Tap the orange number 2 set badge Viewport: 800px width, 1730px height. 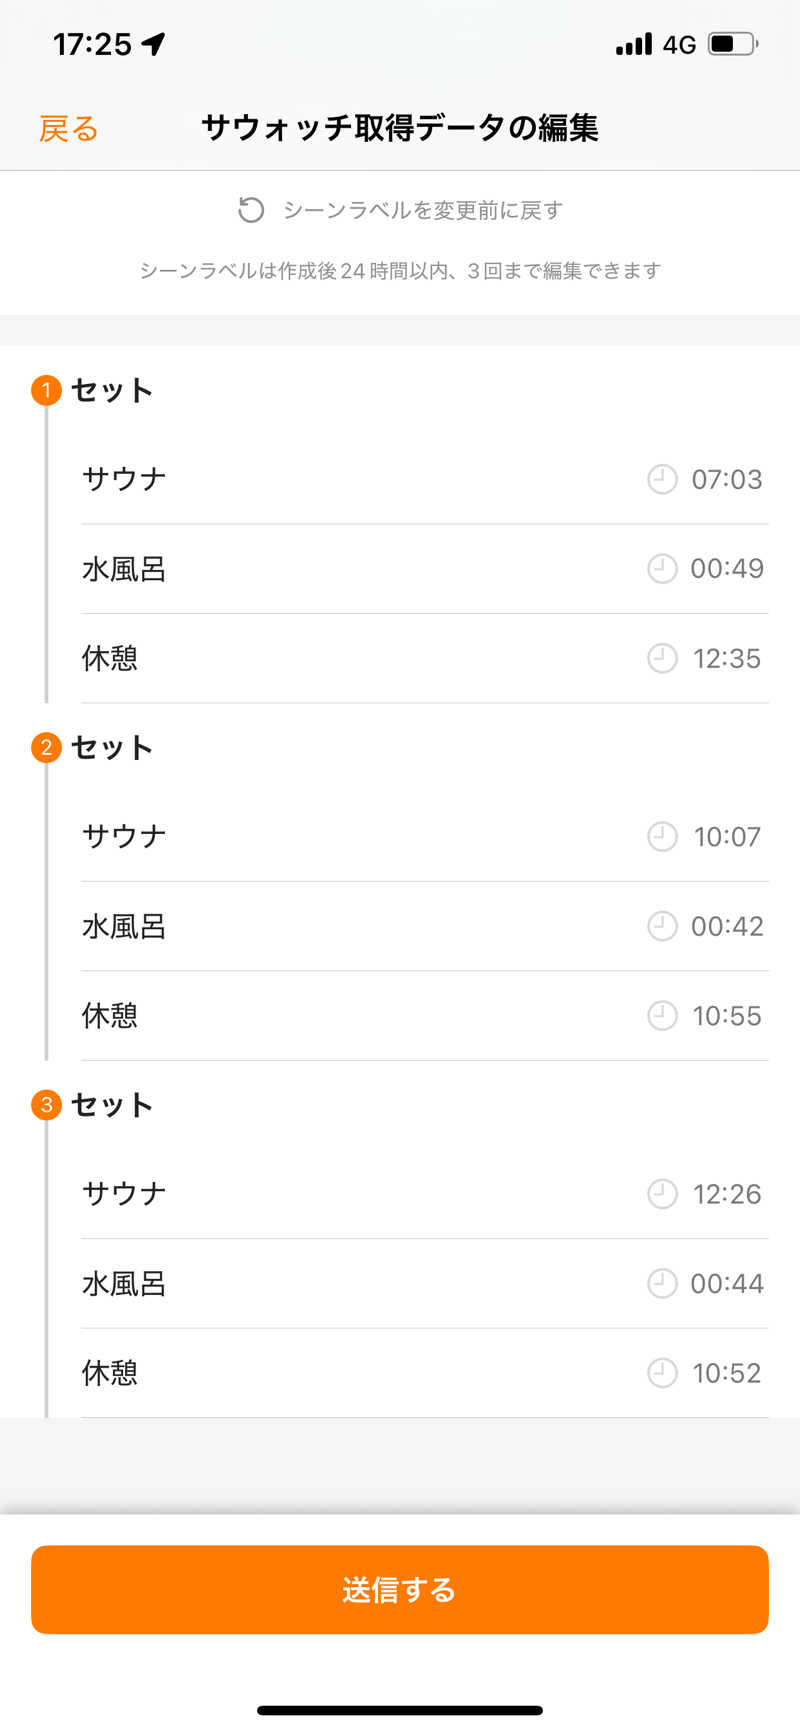point(46,747)
